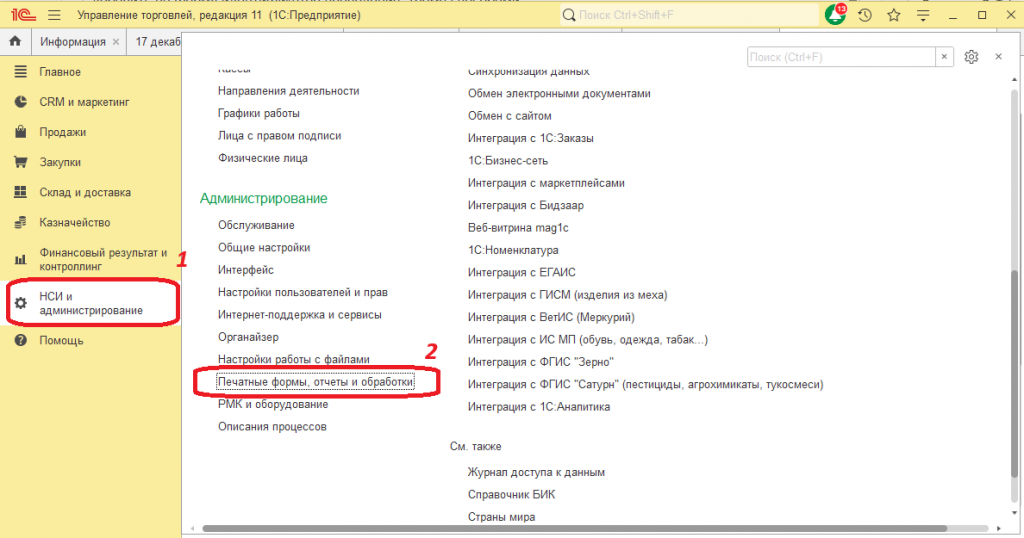Open Обслуживание

tap(256, 225)
